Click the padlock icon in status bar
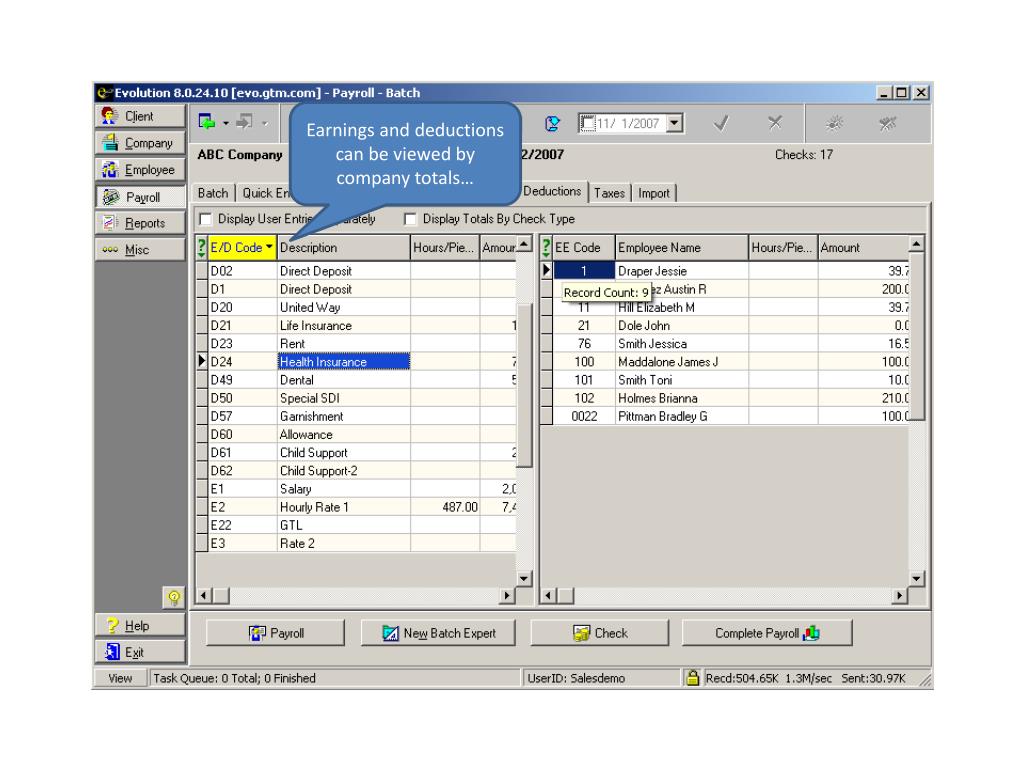The width and height of the screenshot is (1024, 768). [692, 678]
